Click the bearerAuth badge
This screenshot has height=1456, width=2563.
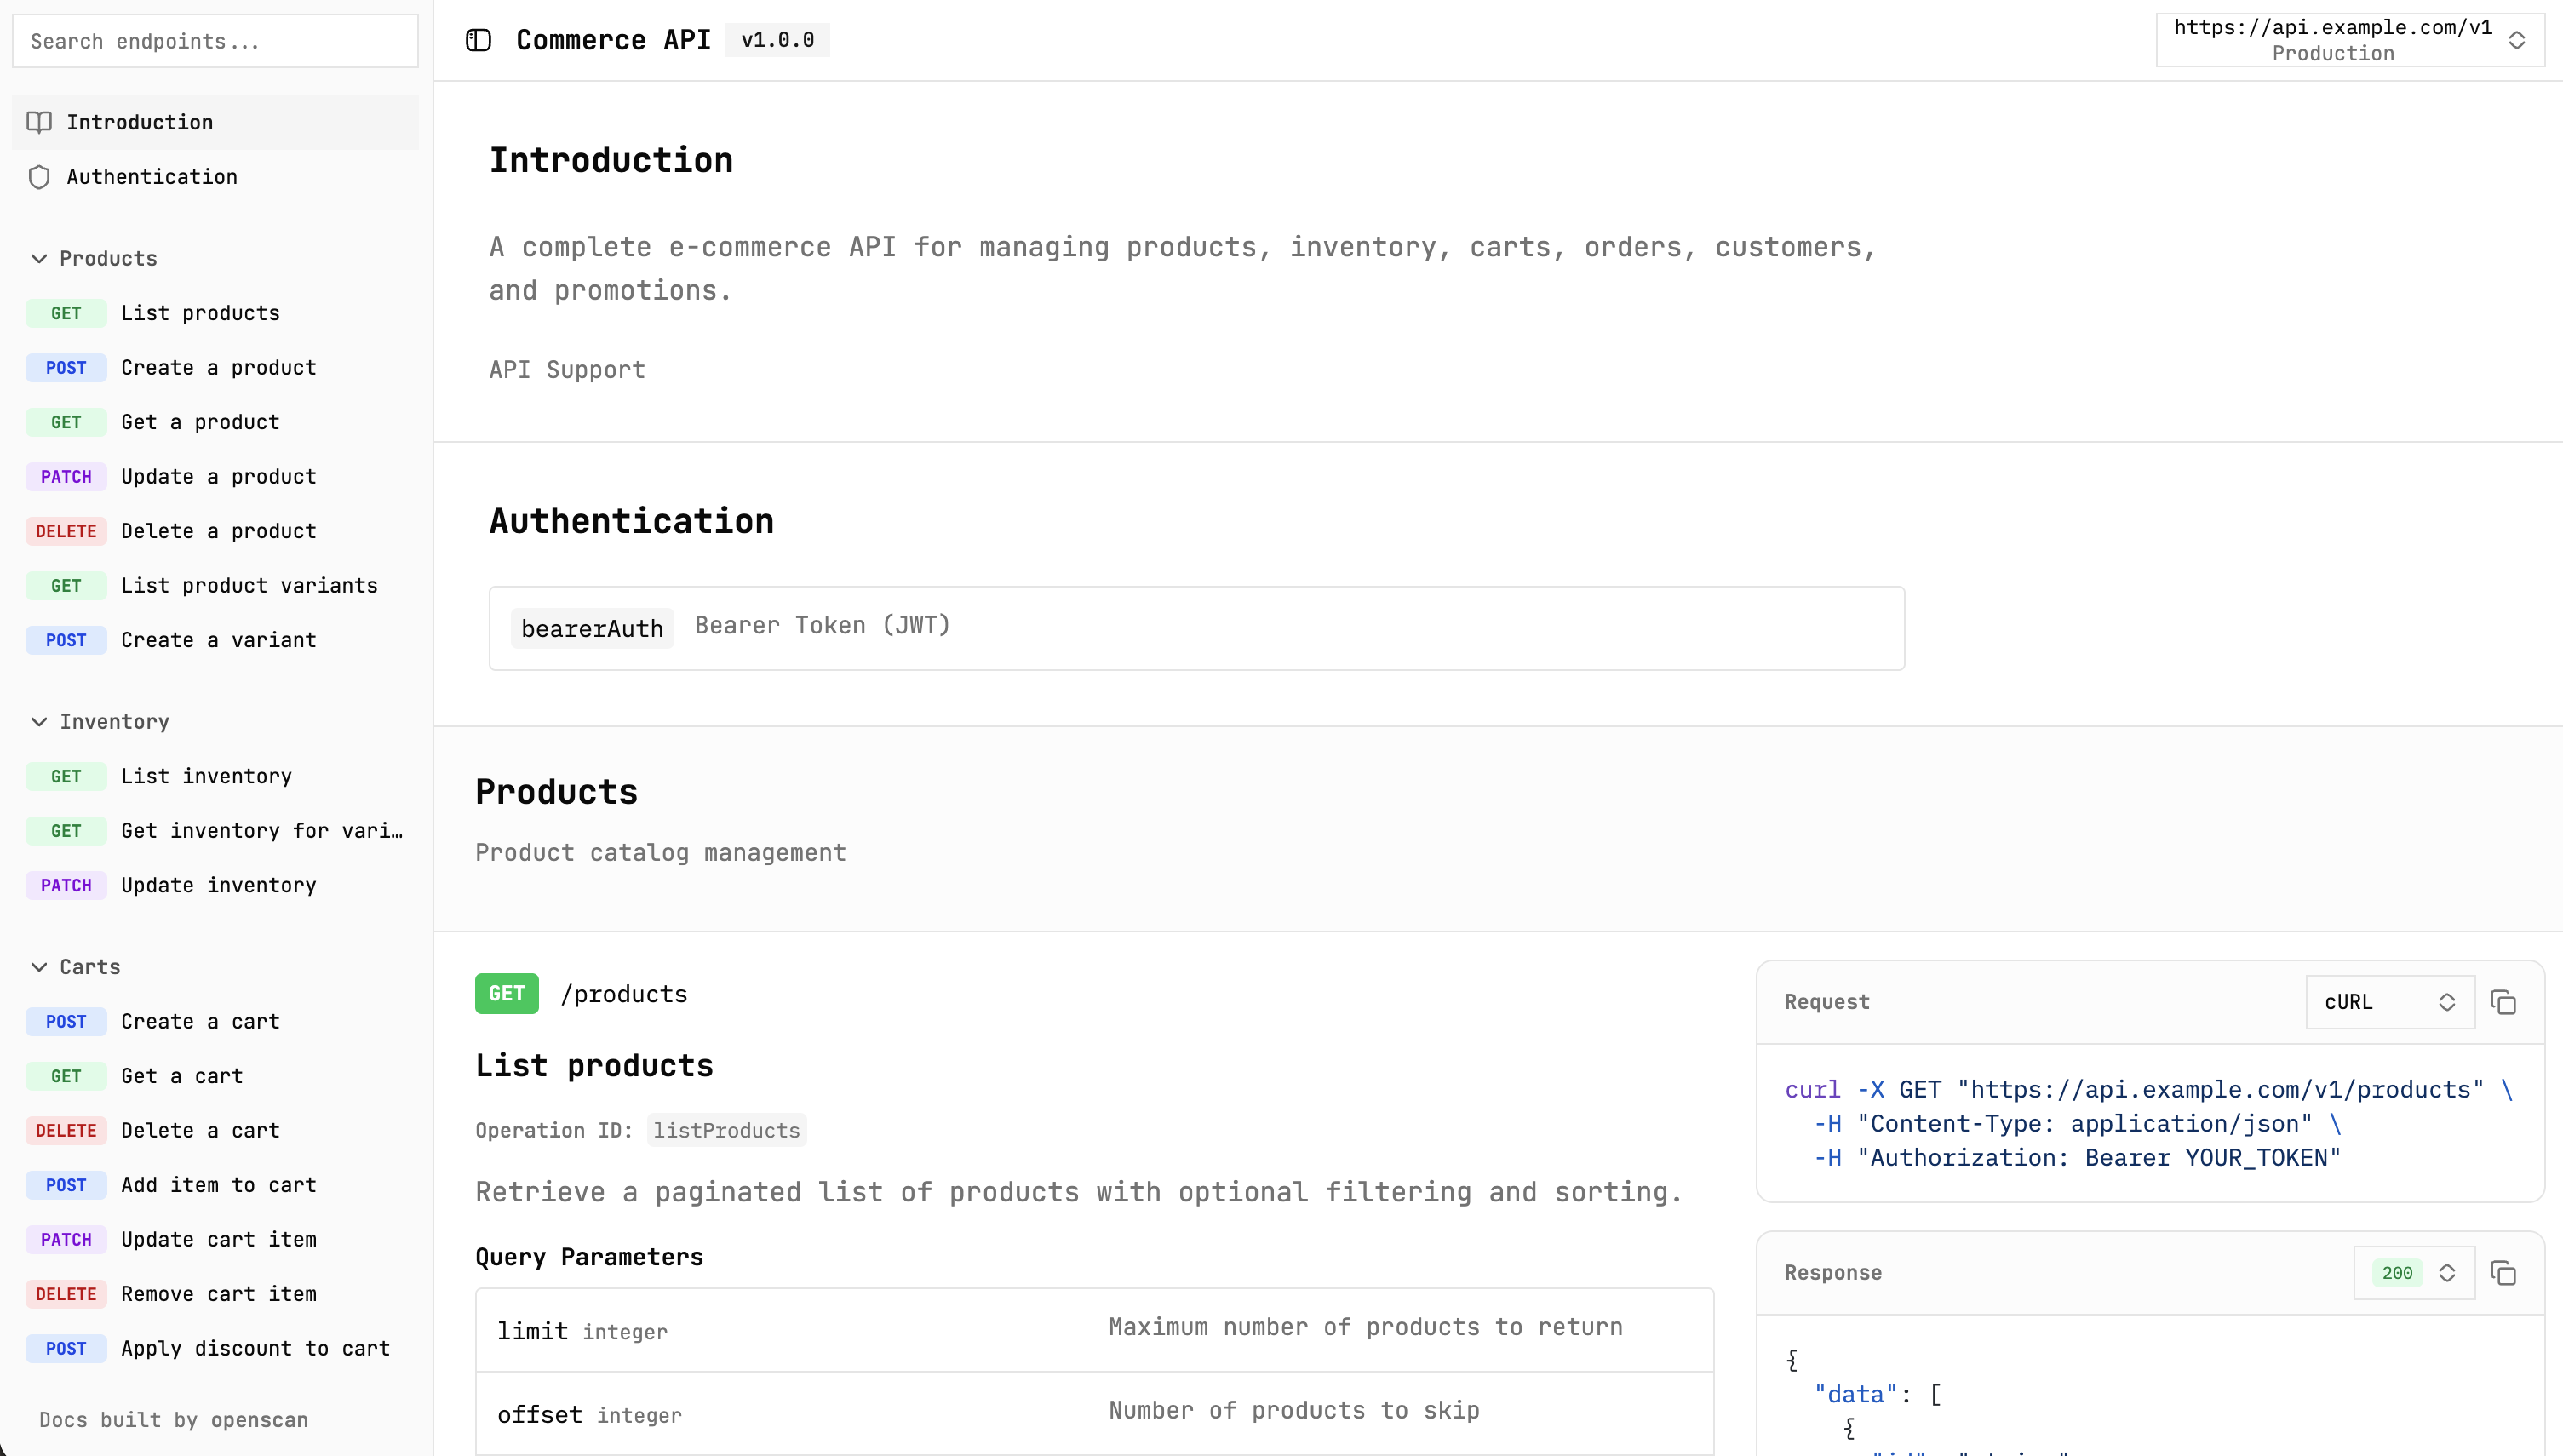click(591, 628)
